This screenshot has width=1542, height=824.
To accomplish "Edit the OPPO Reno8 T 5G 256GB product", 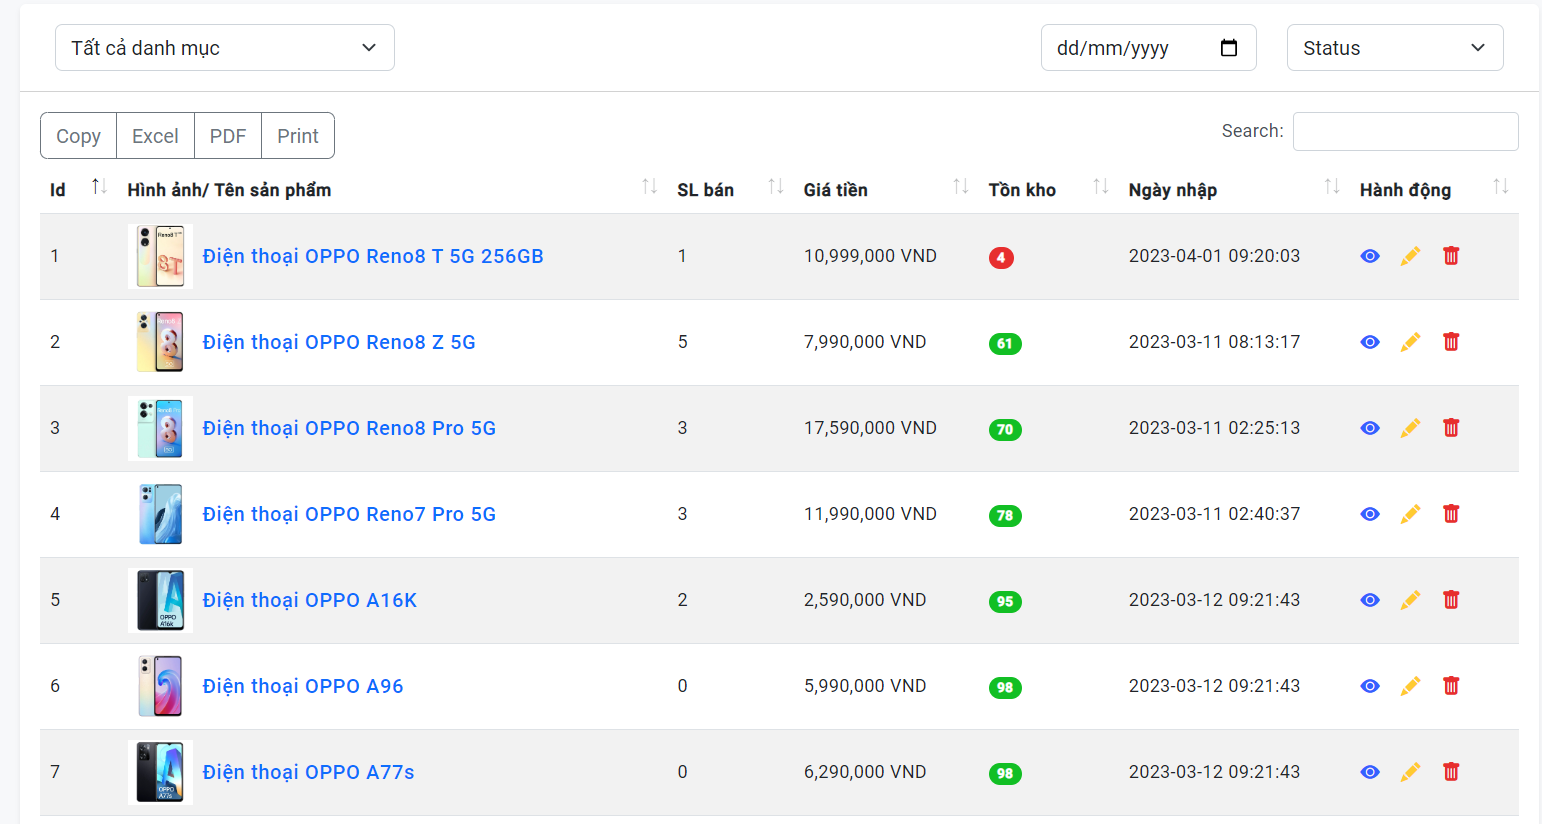I will pyautogui.click(x=1410, y=256).
